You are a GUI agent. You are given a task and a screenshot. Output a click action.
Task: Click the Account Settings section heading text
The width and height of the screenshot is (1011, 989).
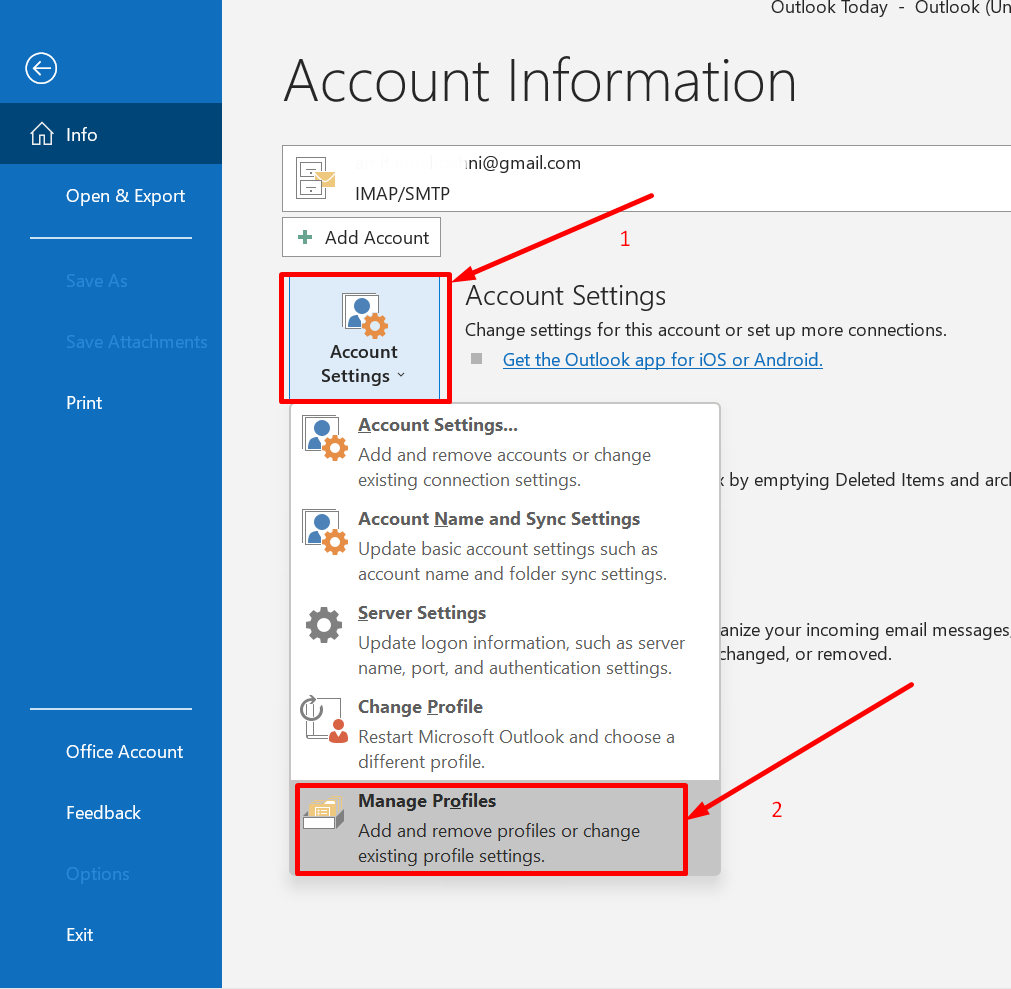[565, 296]
